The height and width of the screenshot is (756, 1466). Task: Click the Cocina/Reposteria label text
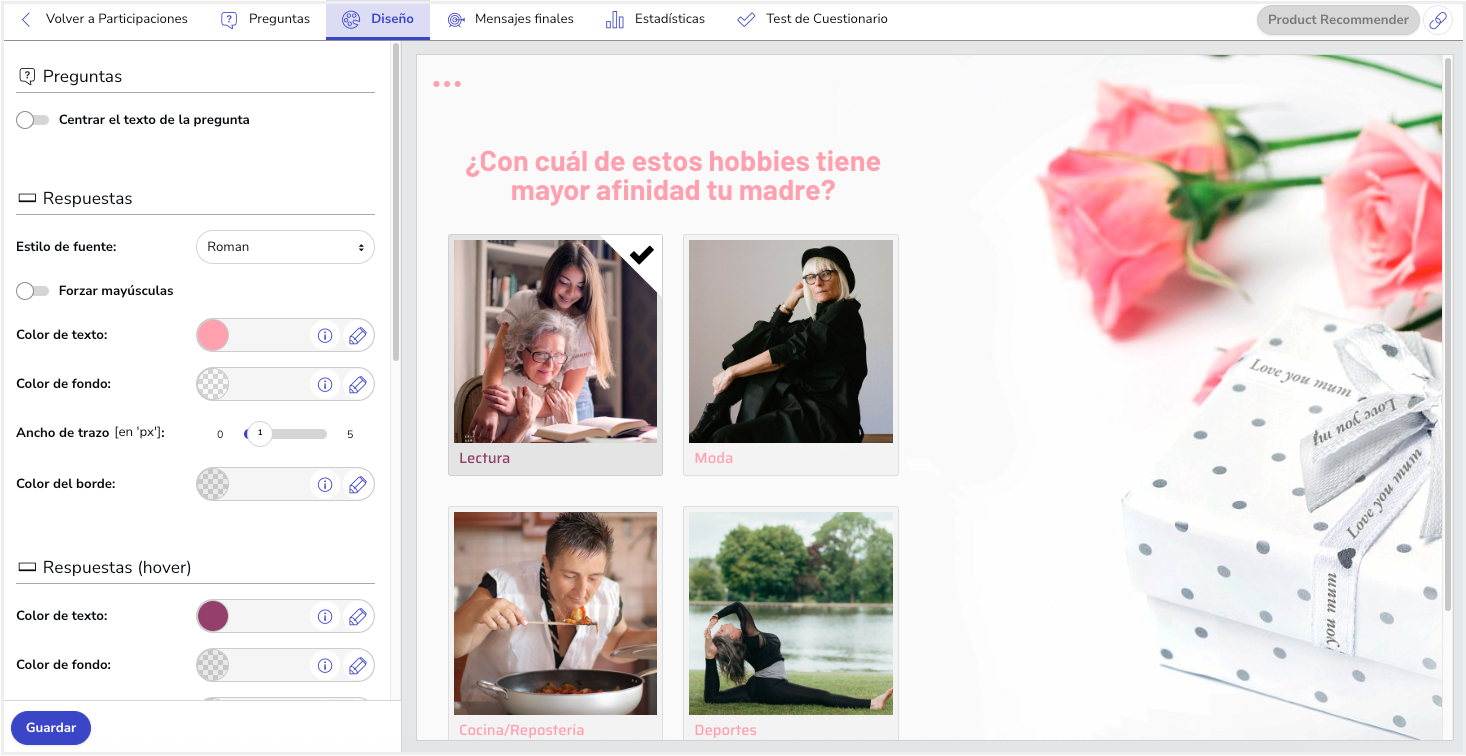(x=521, y=731)
